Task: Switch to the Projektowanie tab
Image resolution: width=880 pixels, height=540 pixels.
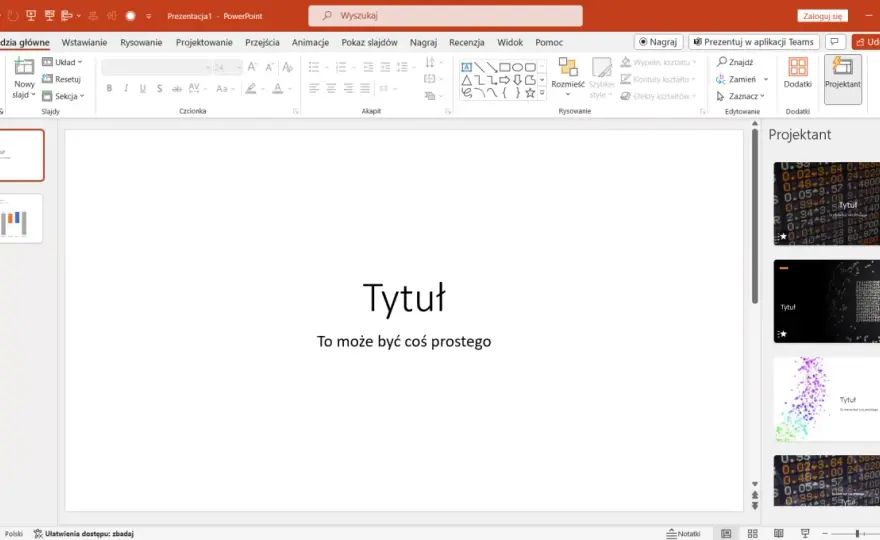Action: (204, 42)
